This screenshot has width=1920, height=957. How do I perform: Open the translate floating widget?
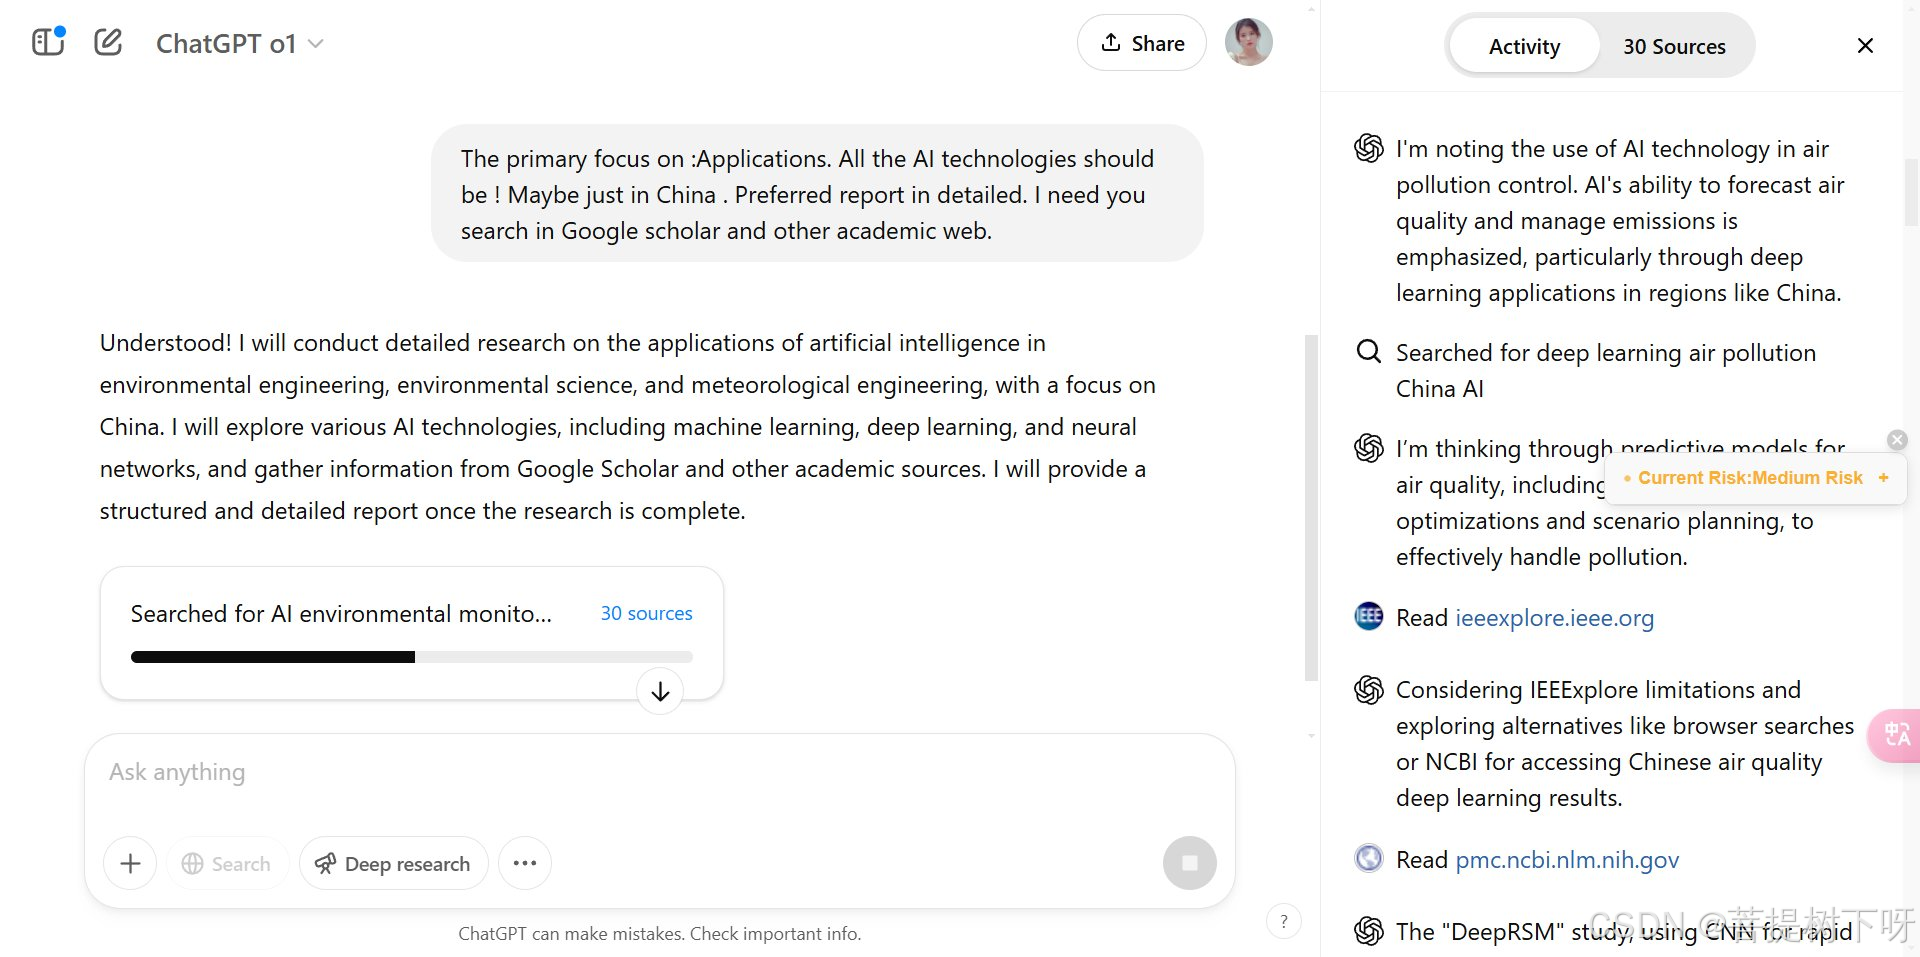point(1894,736)
